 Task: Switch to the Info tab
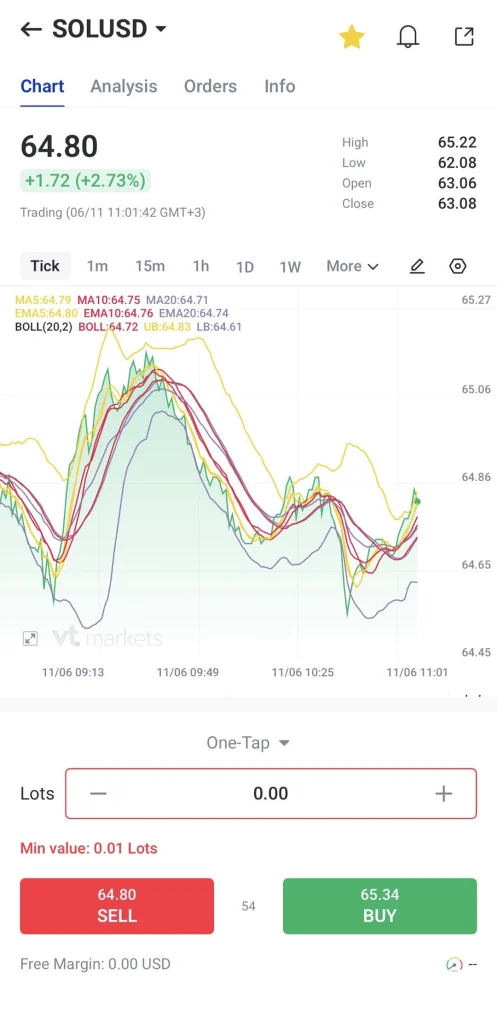pyautogui.click(x=280, y=86)
